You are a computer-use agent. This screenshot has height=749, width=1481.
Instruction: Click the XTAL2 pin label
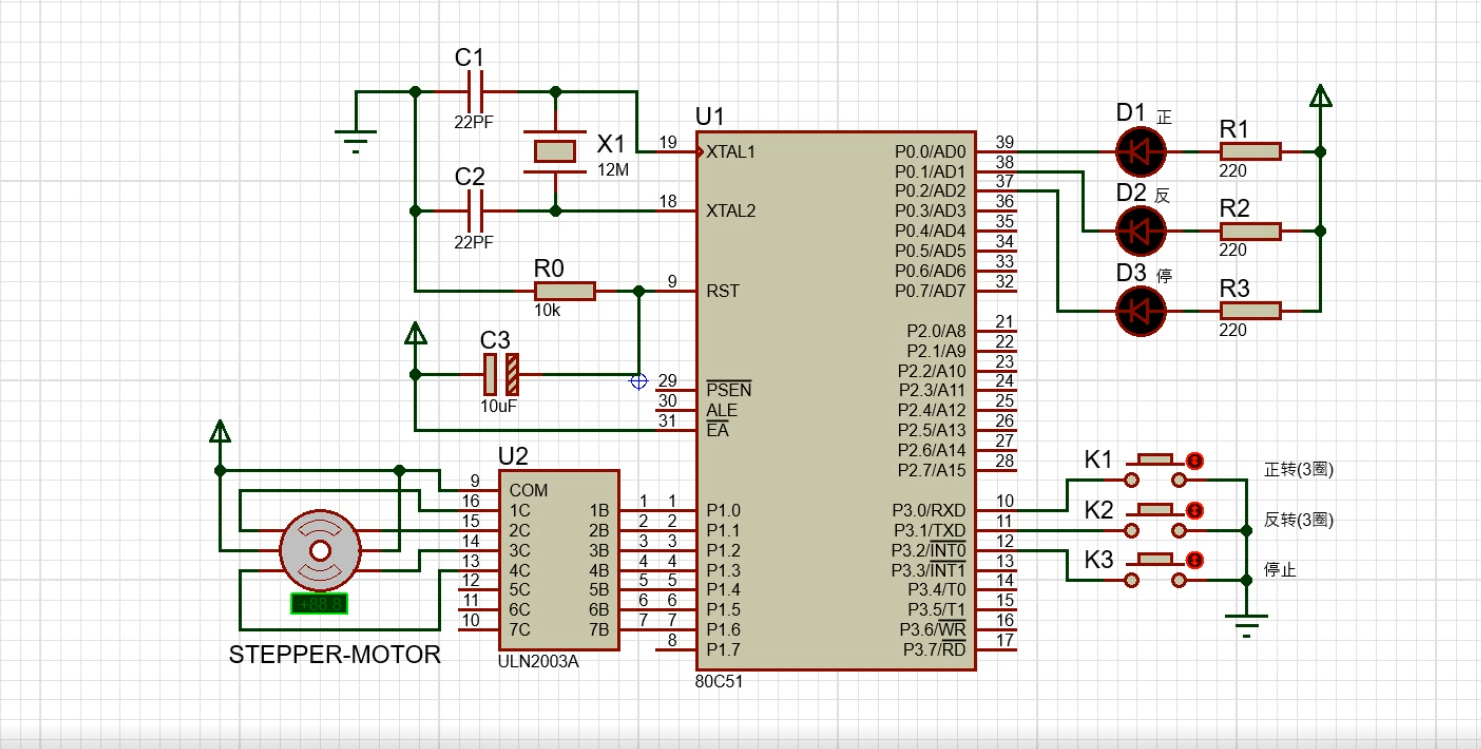[731, 211]
